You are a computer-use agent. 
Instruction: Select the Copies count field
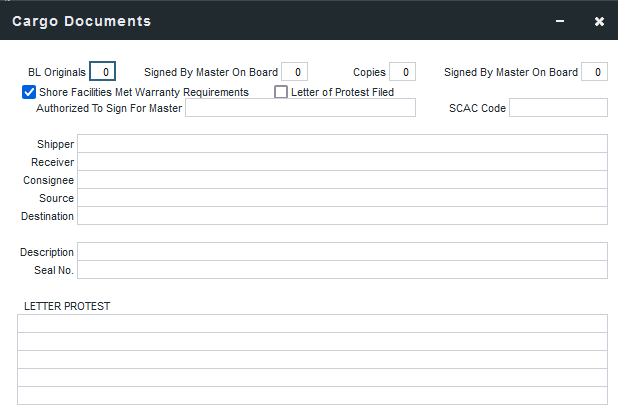[402, 72]
